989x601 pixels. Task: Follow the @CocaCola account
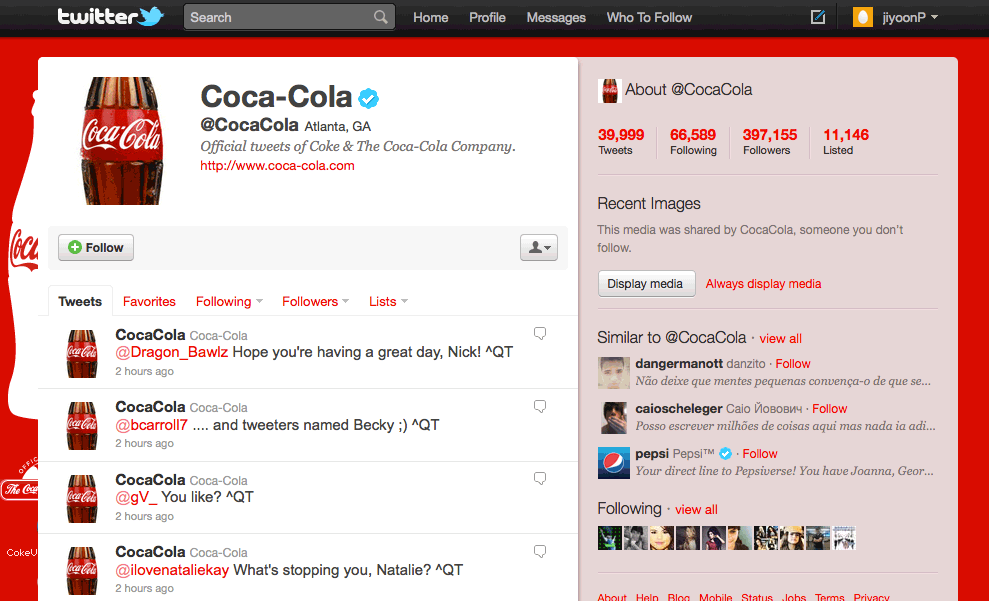pyautogui.click(x=95, y=247)
